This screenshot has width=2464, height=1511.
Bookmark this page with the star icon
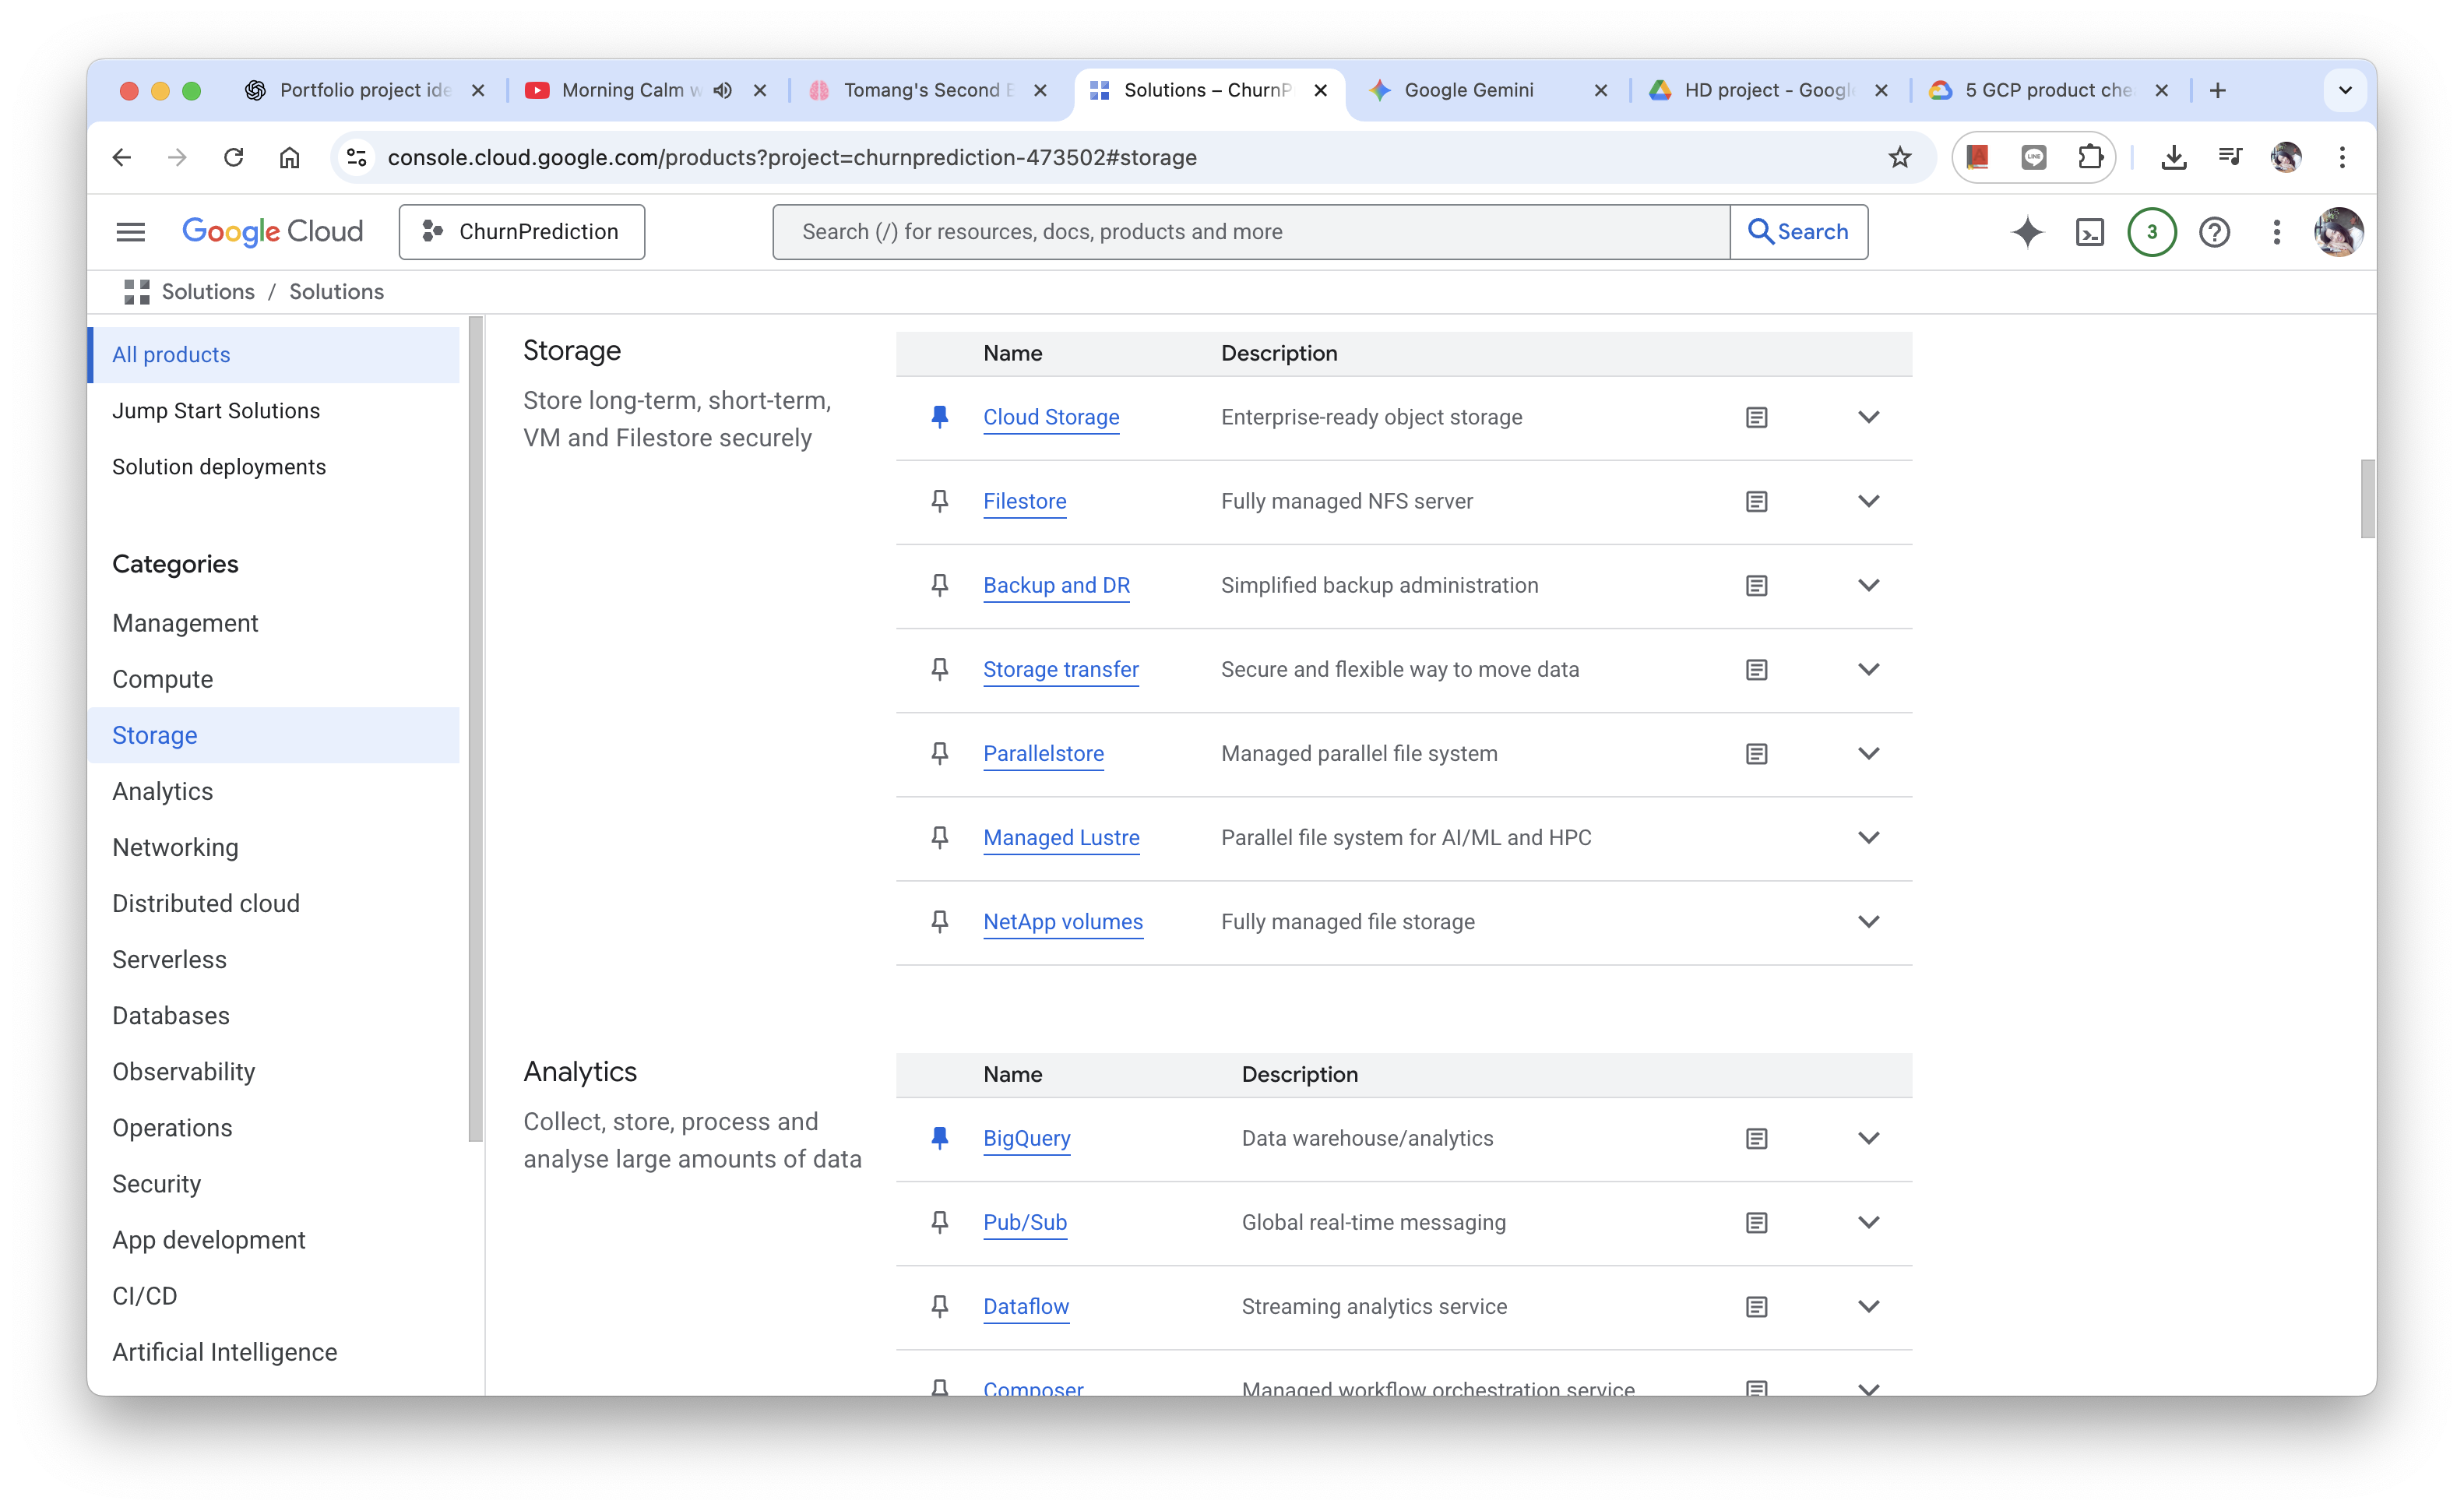point(1899,157)
